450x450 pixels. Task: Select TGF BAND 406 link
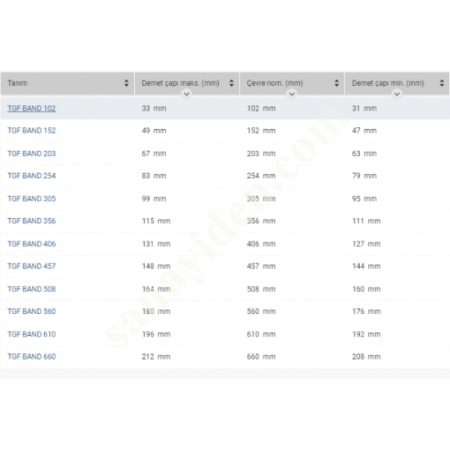pyautogui.click(x=32, y=244)
